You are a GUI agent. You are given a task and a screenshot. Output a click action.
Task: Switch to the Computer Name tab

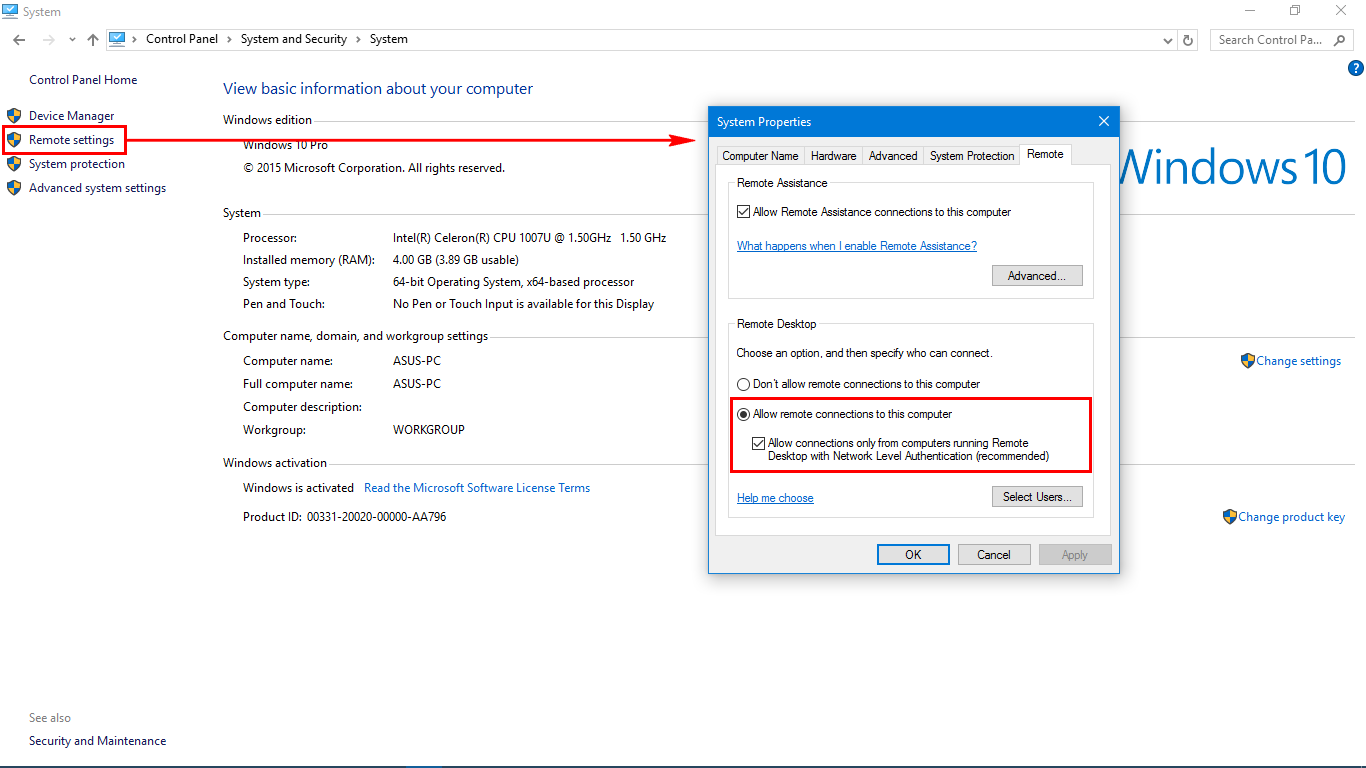click(x=760, y=156)
